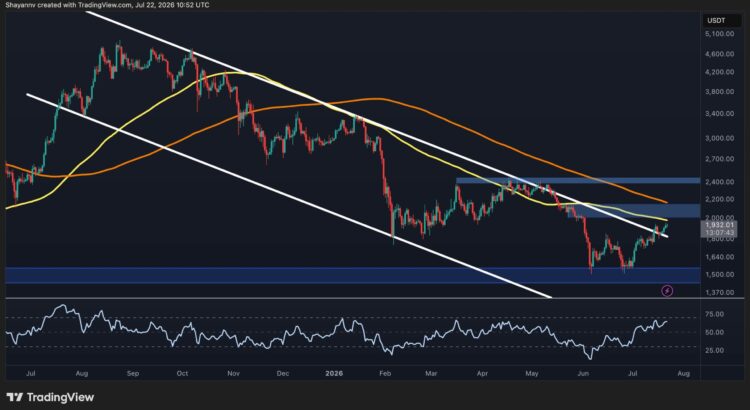Click the 3,000.00 price axis label

720,138
